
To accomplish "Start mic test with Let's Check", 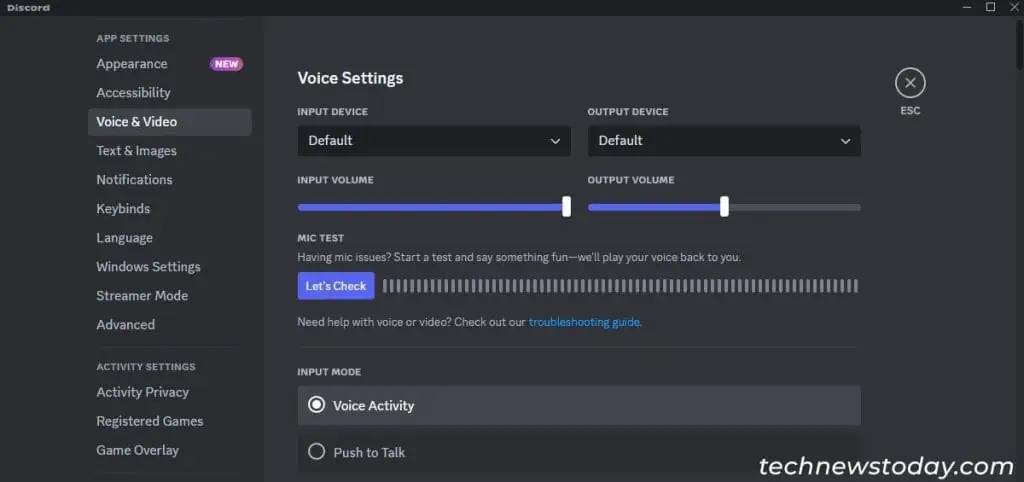I will [336, 286].
